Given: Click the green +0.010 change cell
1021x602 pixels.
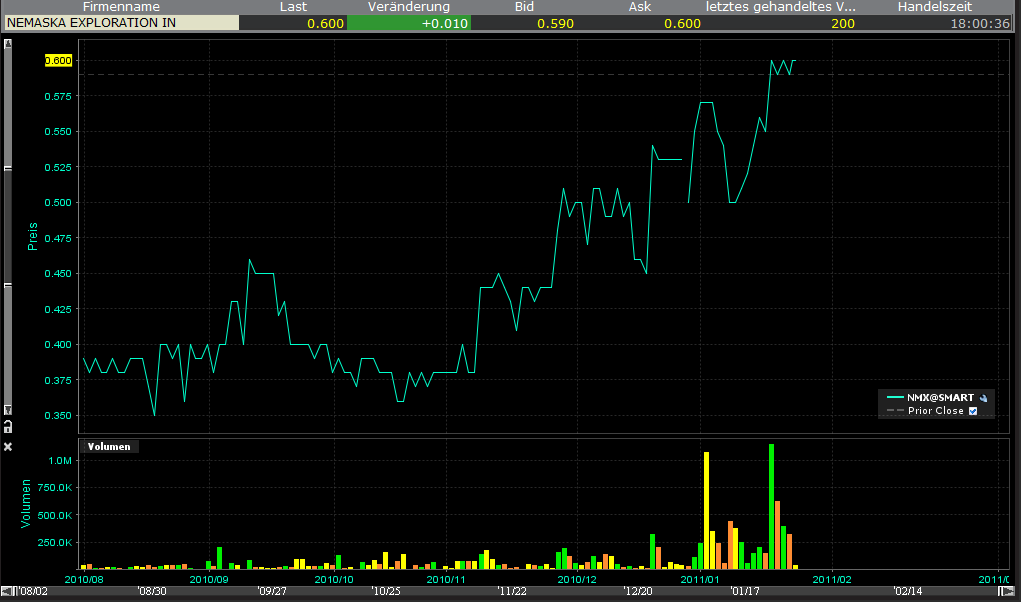Looking at the screenshot, I should point(409,23).
